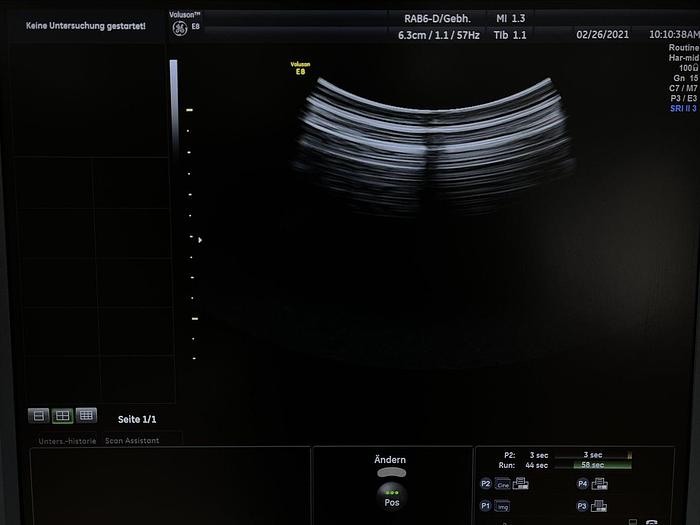
Task: Click the time '10:10:38AM'
Action: [674, 34]
